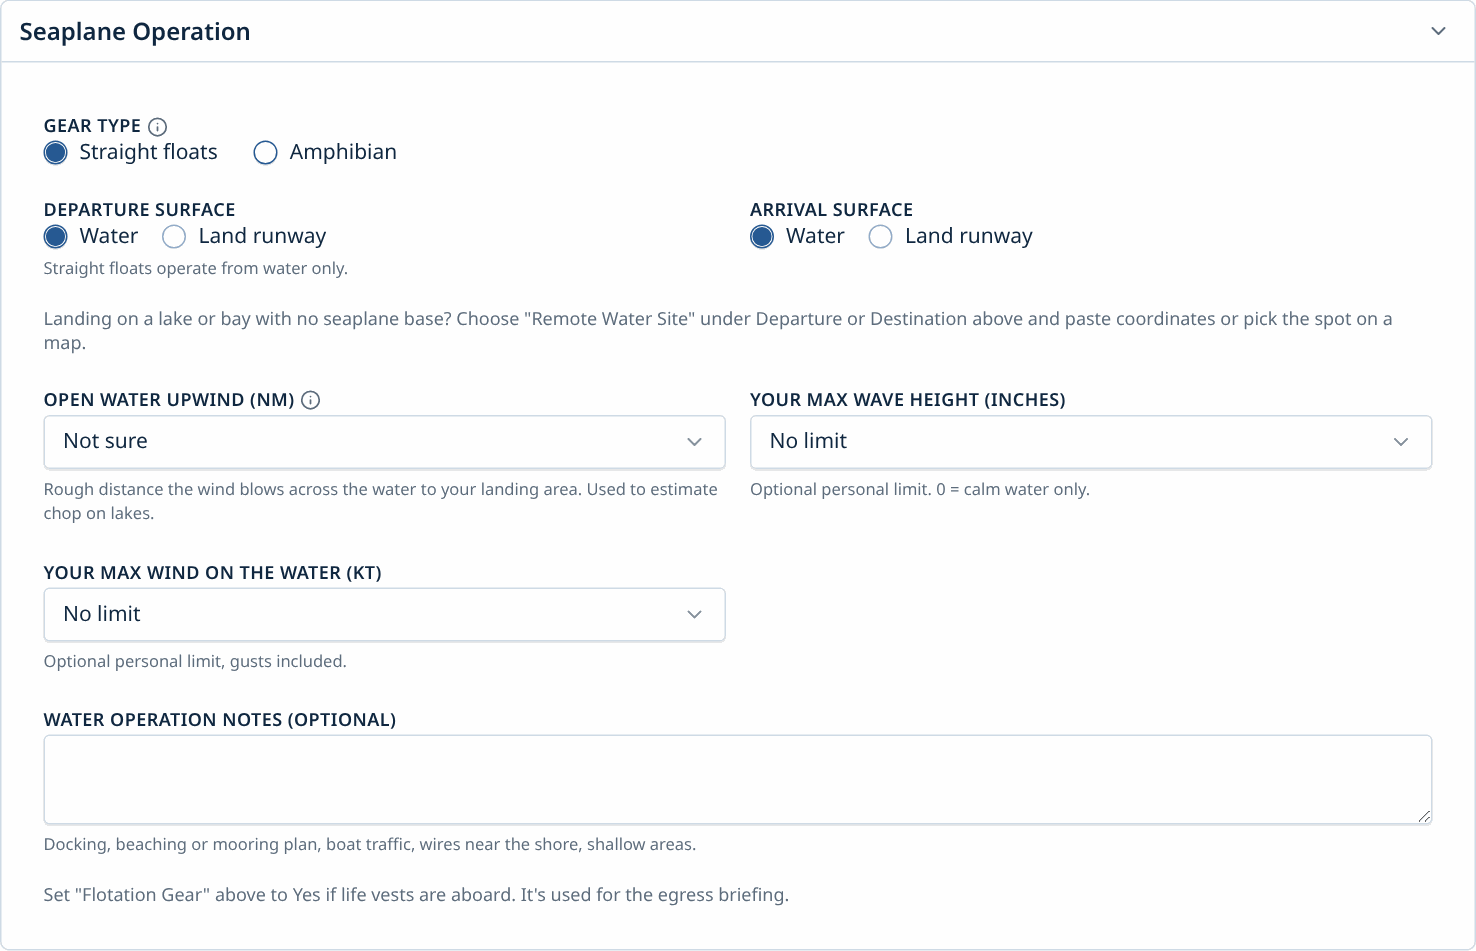Screen dimensions: 1476x951
Task: Collapse the Seaplane Operation section chevron
Action: pyautogui.click(x=1438, y=31)
